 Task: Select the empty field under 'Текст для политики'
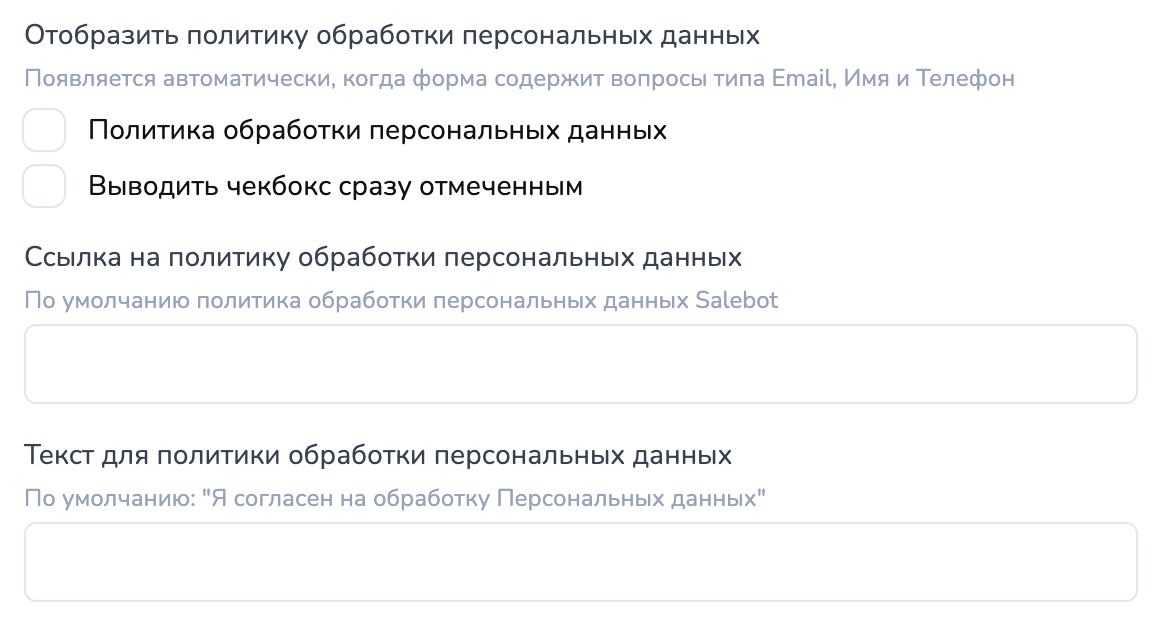[x=580, y=562]
